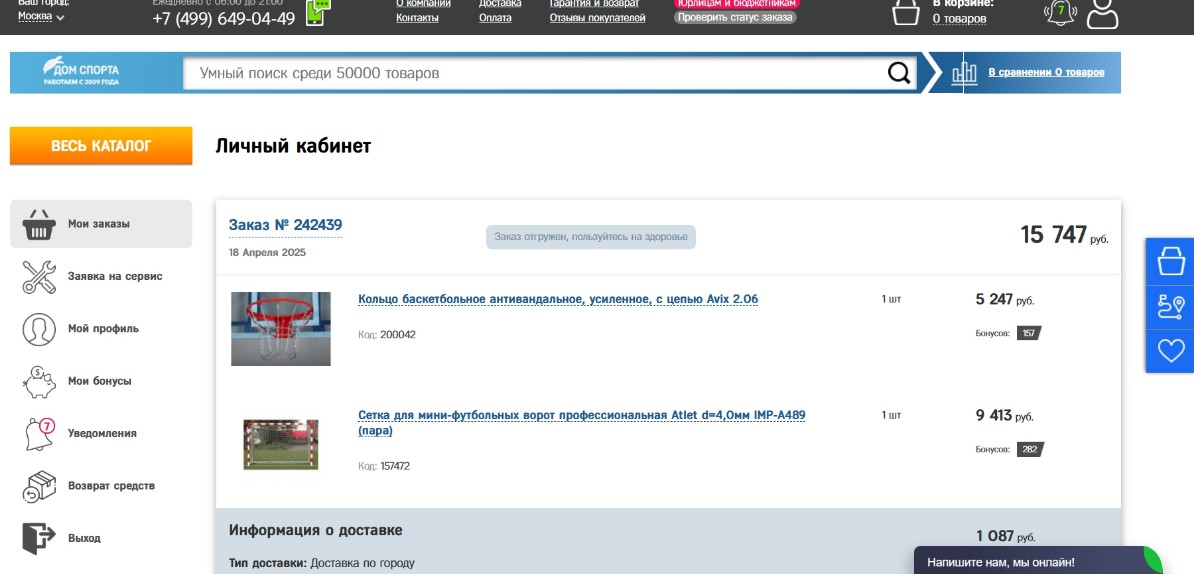1194x574 pixels.
Task: Click the Юрлицам и бюджетникам badge
Action: [x=737, y=4]
